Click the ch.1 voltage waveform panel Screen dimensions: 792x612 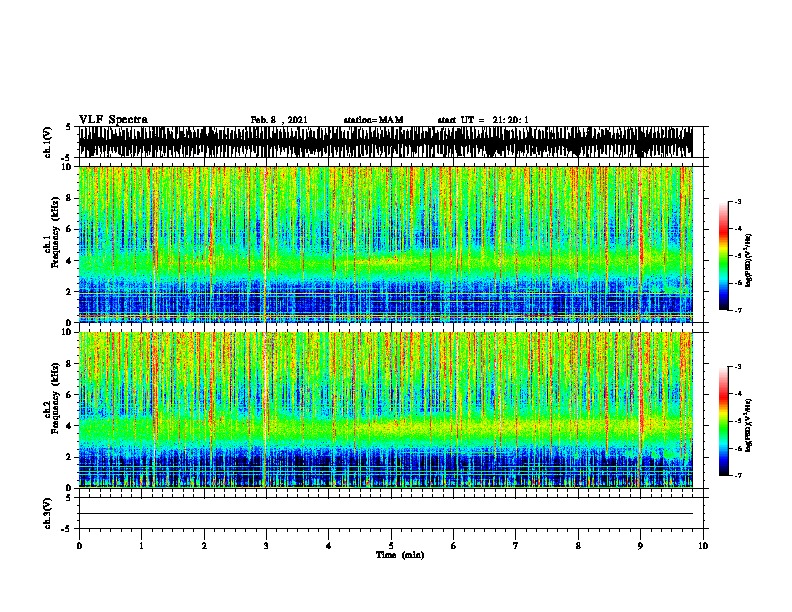pos(385,142)
